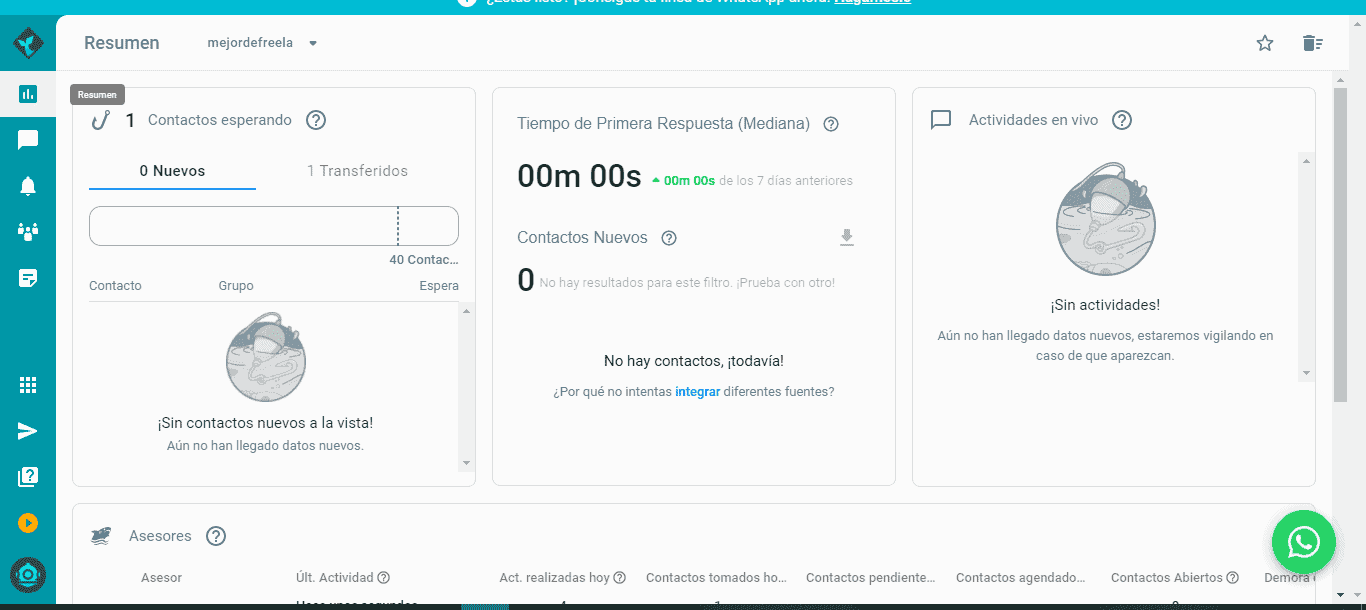
Task: Open the chat conversations sidebar icon
Action: (x=28, y=140)
